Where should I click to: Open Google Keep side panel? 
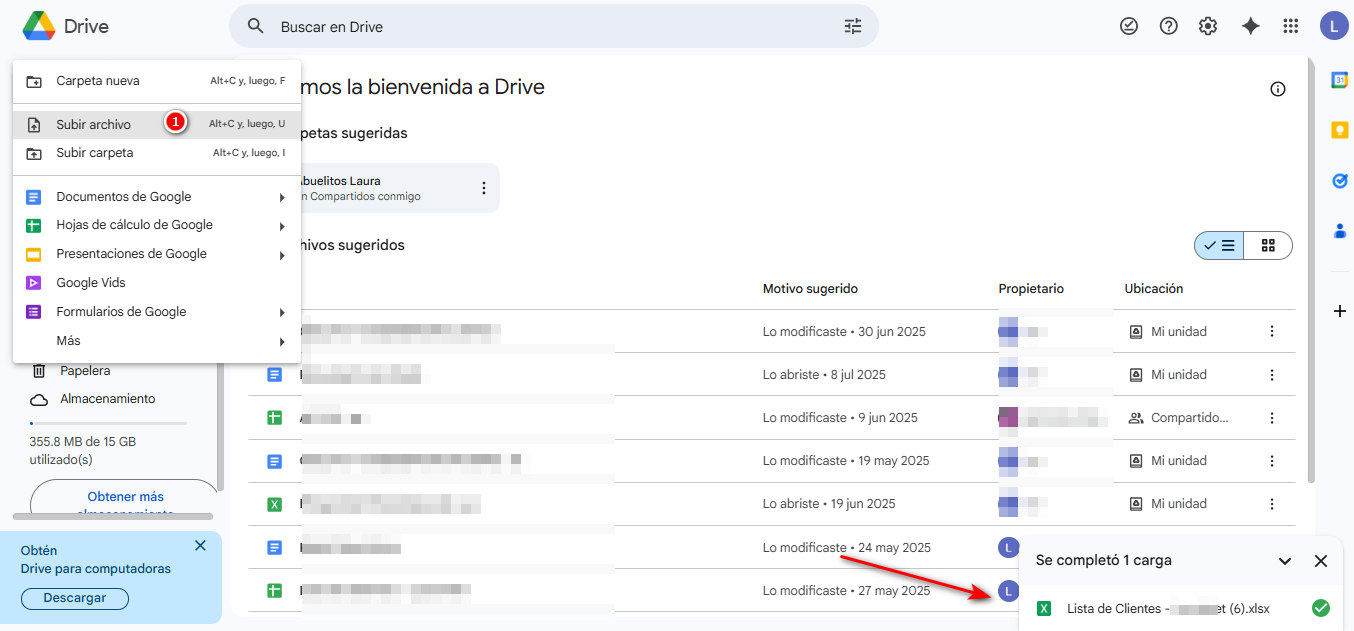point(1340,130)
